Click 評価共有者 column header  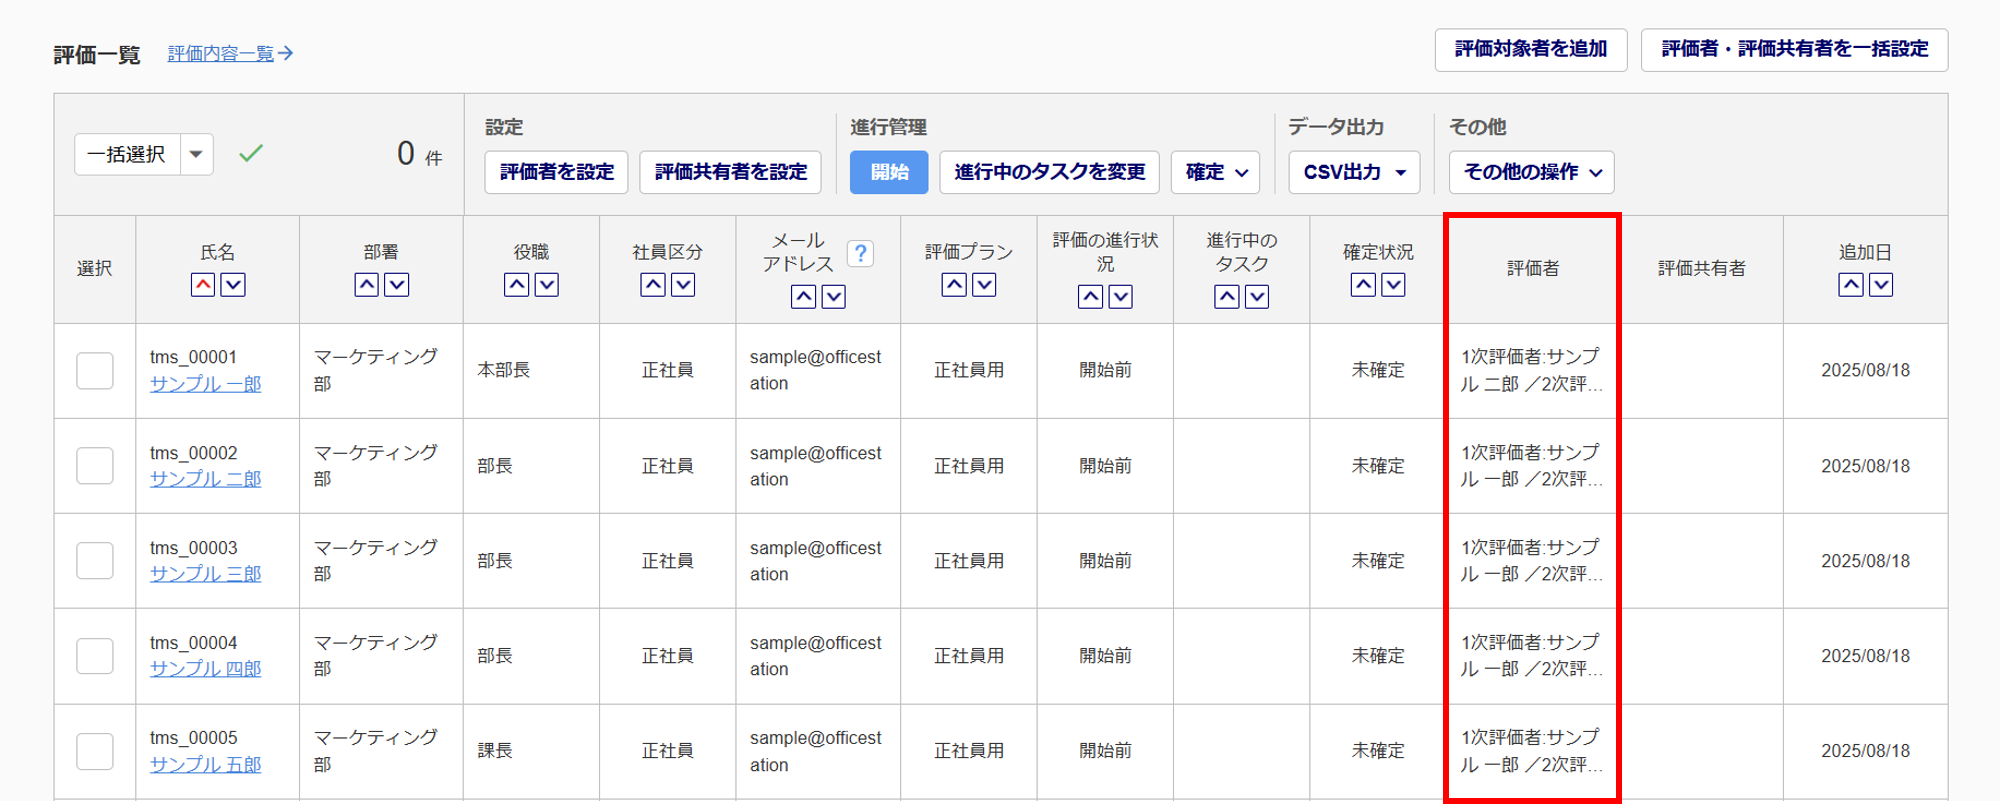tap(1702, 268)
